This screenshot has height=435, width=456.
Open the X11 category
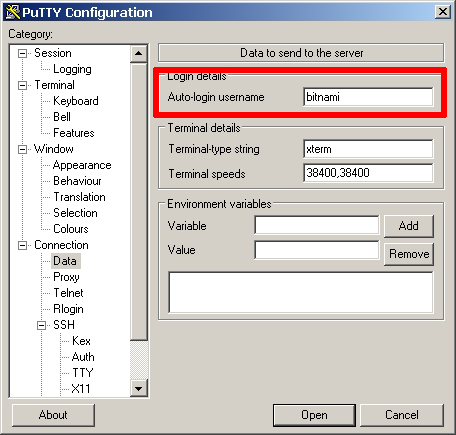81,389
